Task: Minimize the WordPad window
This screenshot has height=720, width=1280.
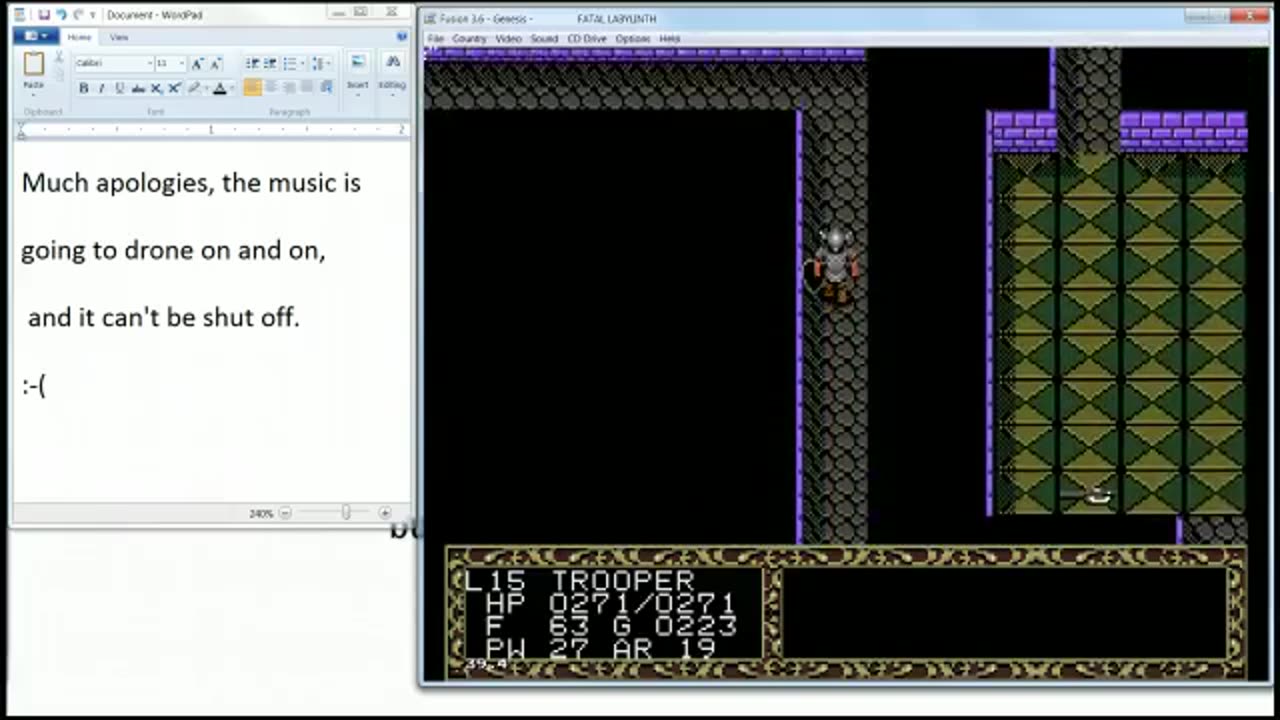Action: coord(338,13)
